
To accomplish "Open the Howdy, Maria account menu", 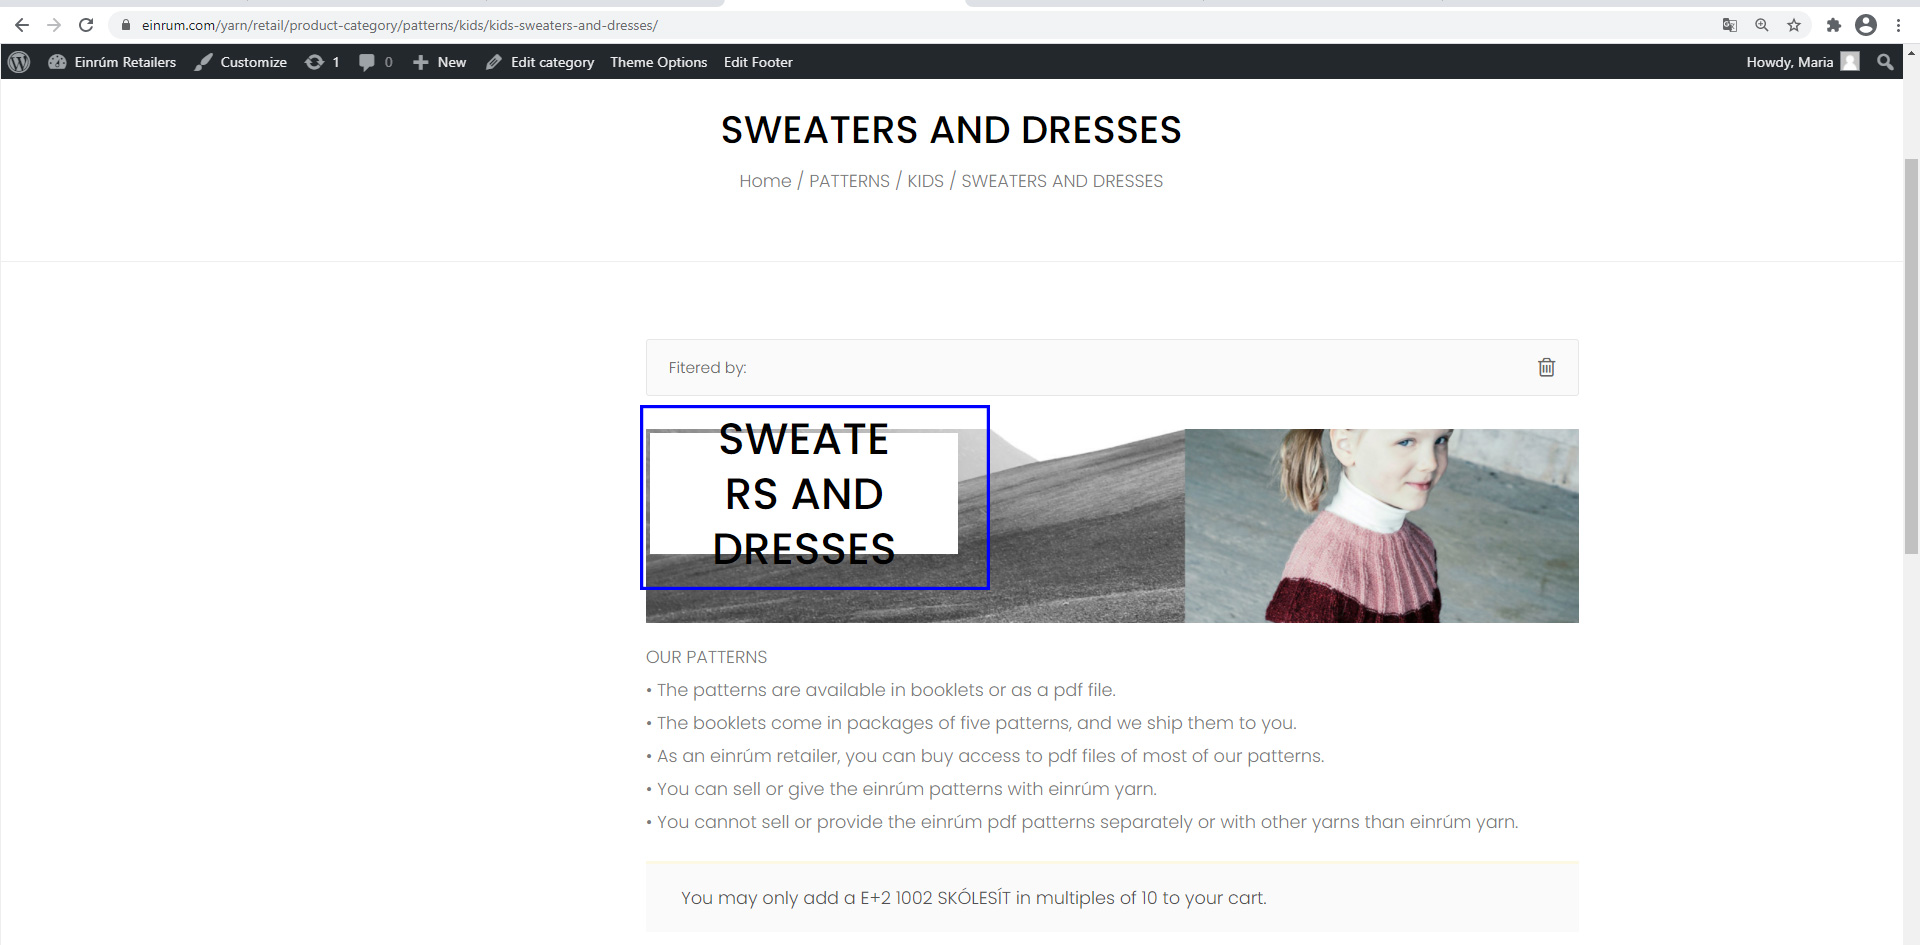I will click(1802, 62).
